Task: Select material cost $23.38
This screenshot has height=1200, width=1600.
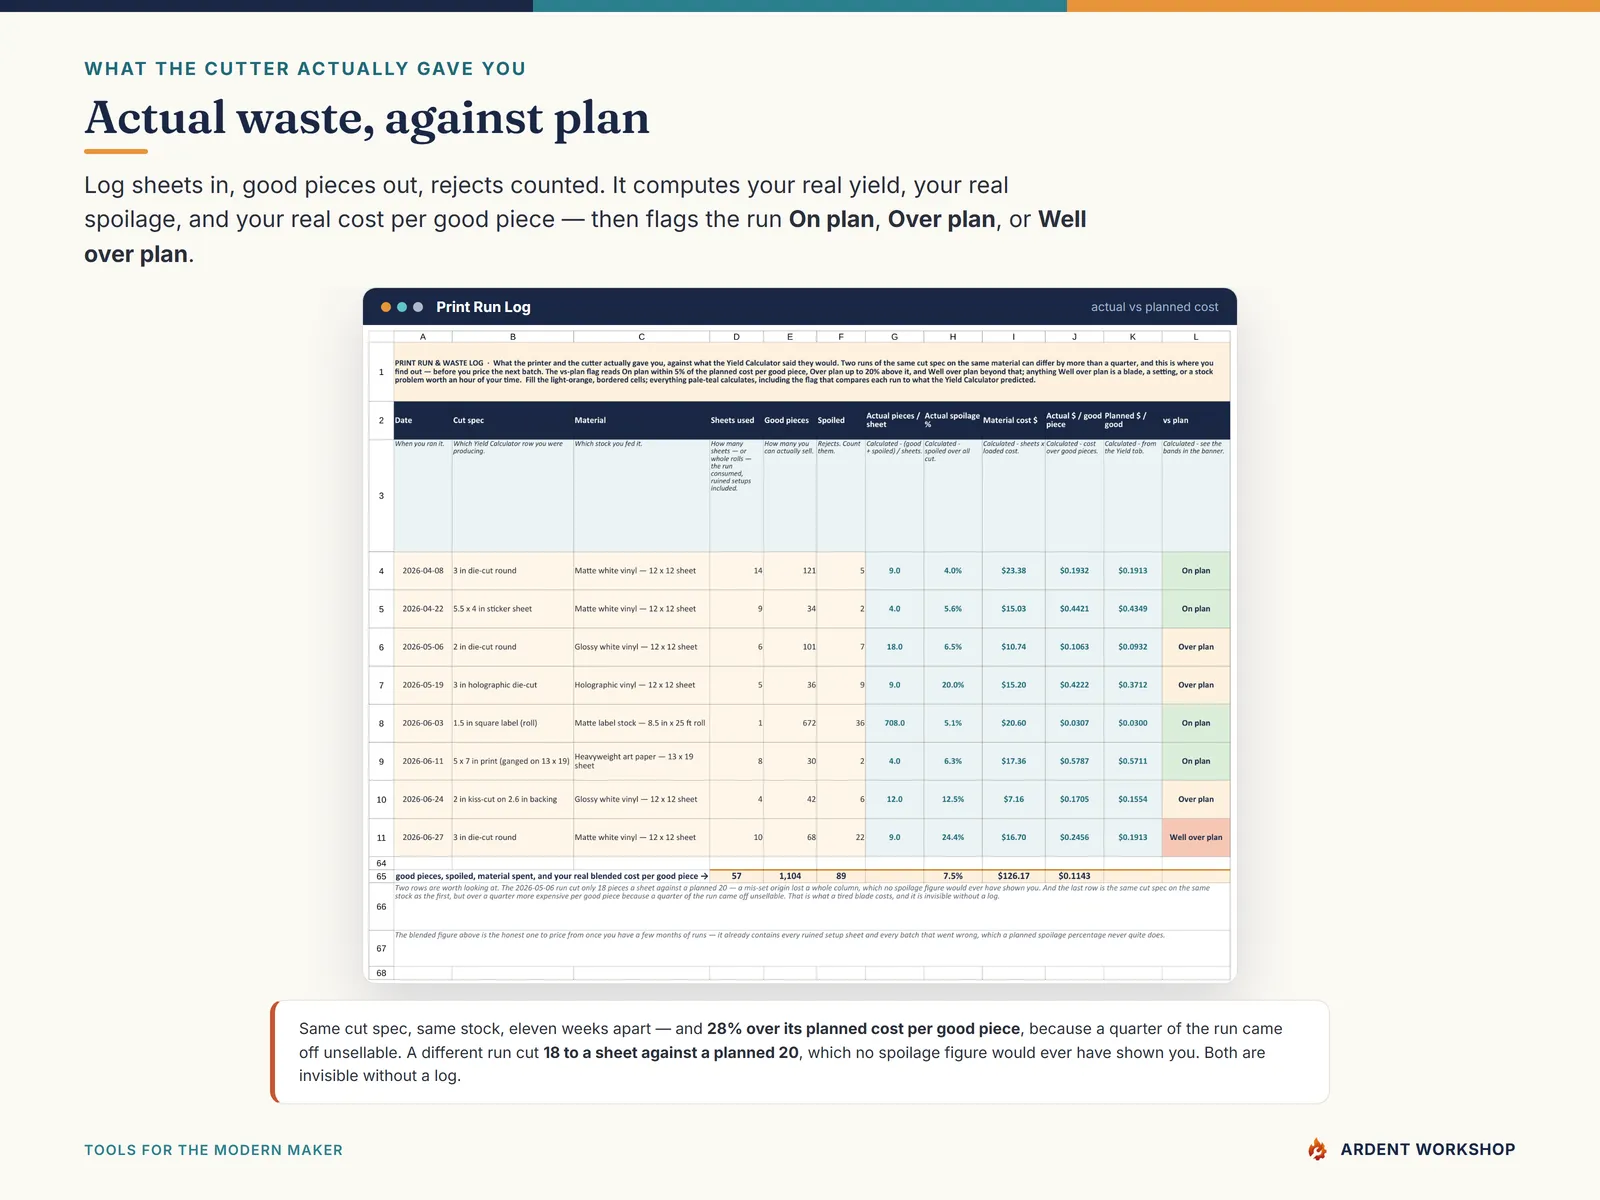Action: tap(1013, 571)
